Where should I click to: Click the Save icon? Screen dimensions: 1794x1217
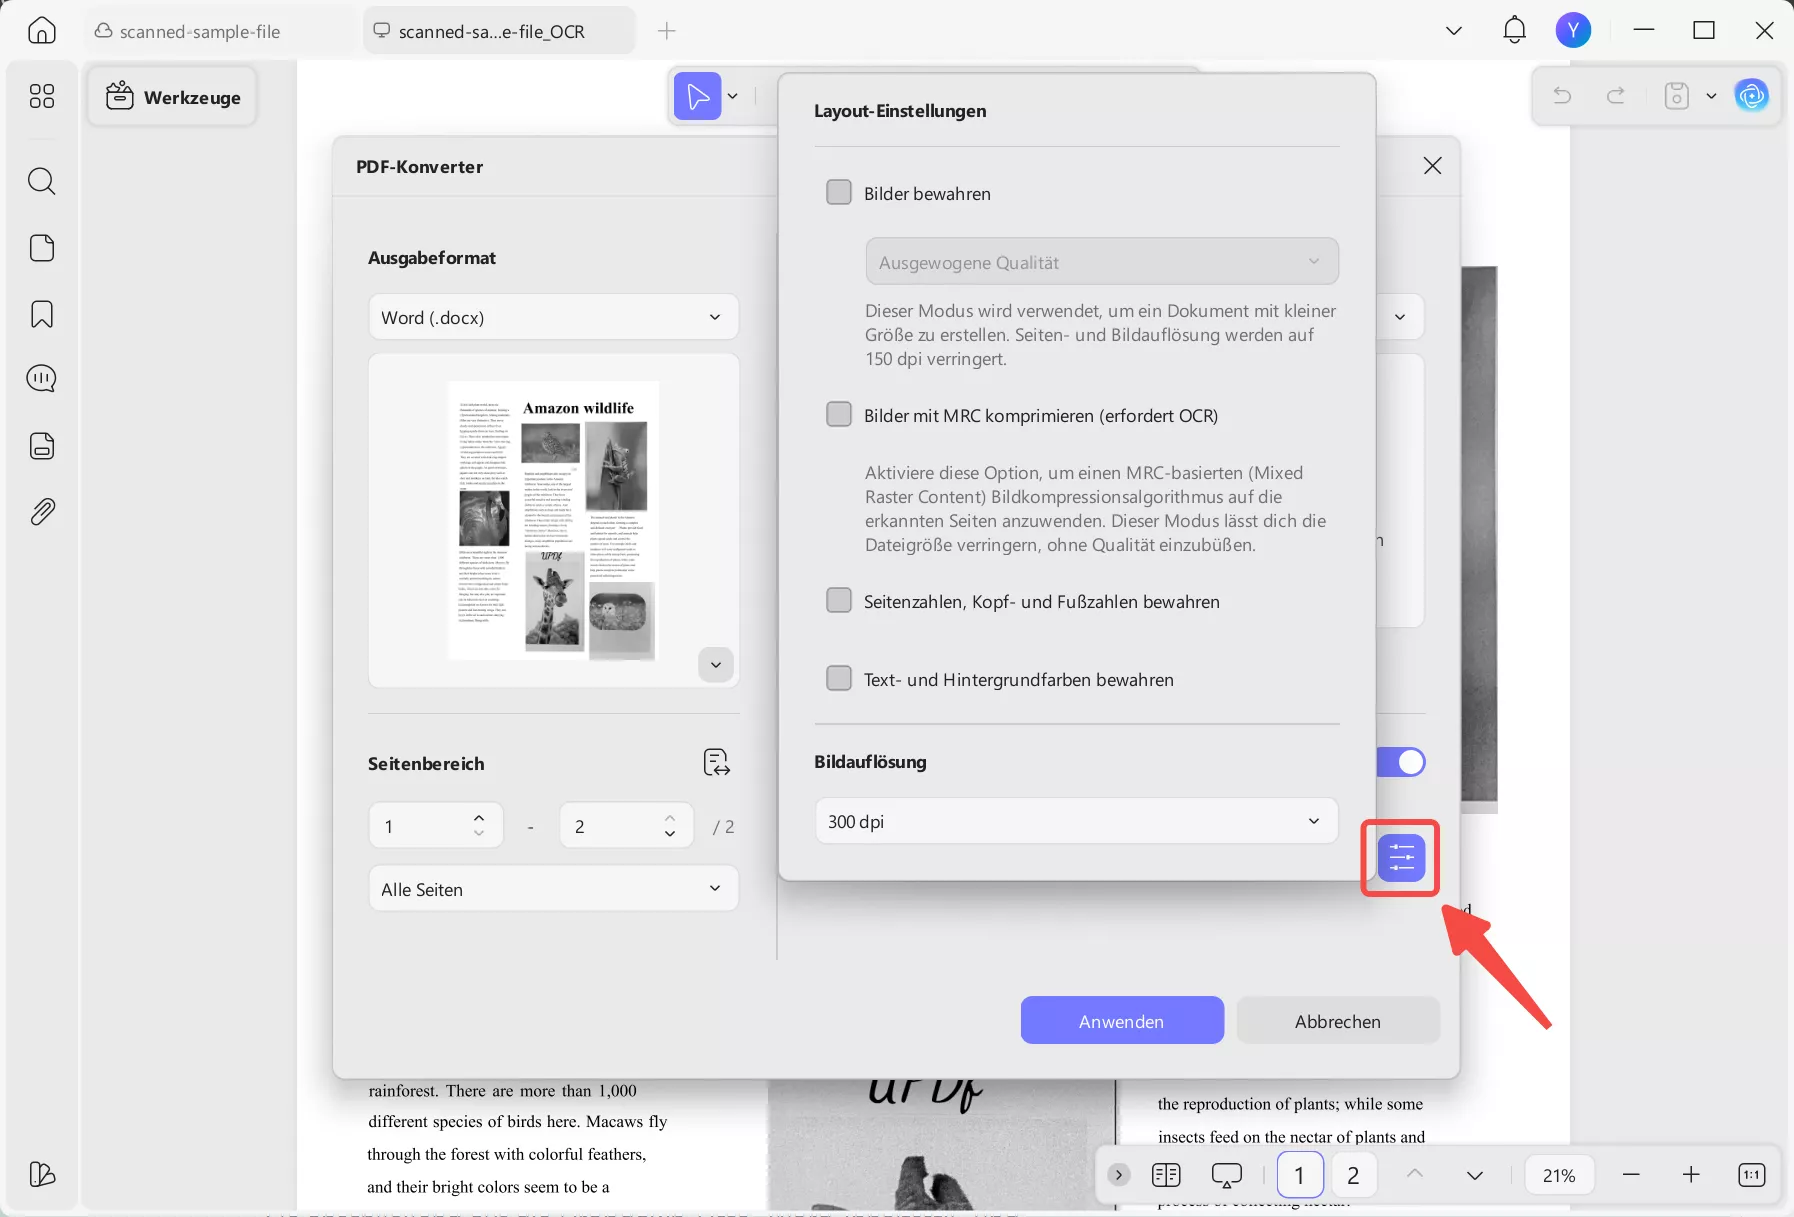coord(1676,95)
